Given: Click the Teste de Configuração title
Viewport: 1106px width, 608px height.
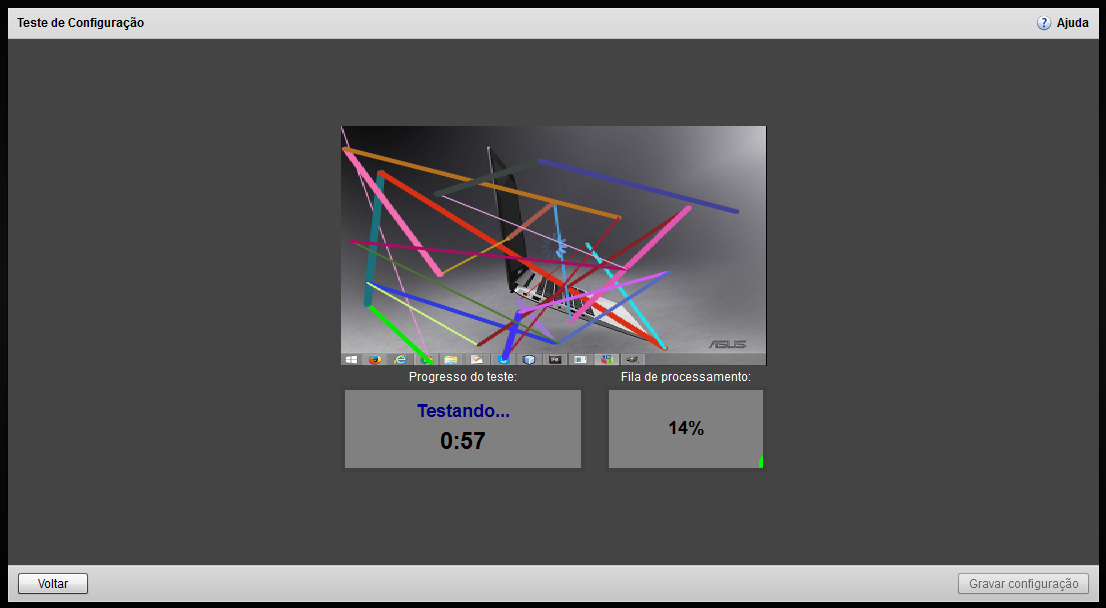Looking at the screenshot, I should click(80, 23).
